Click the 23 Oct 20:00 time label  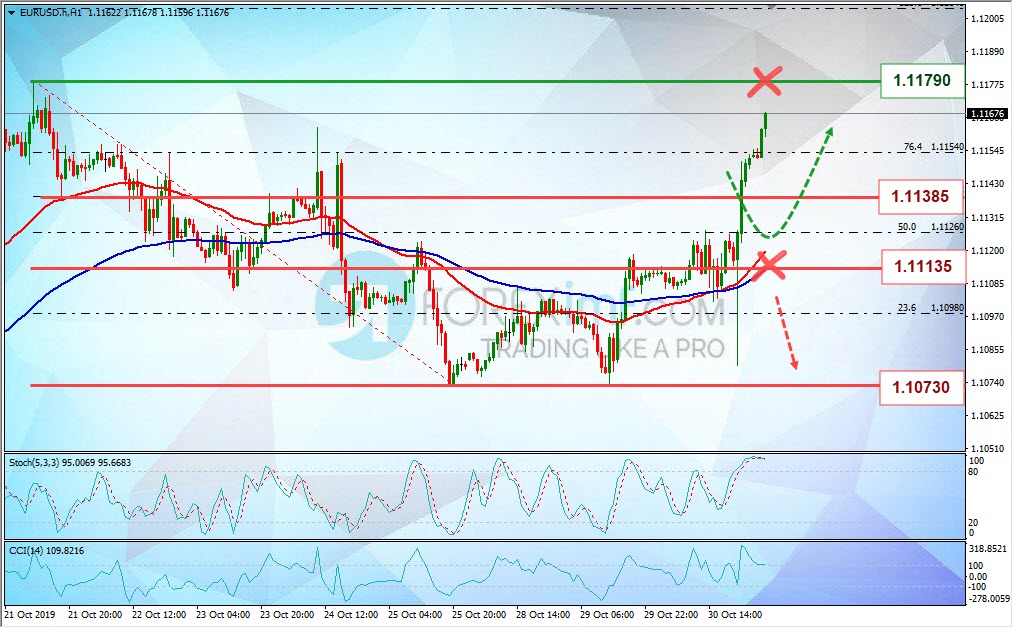click(x=287, y=614)
